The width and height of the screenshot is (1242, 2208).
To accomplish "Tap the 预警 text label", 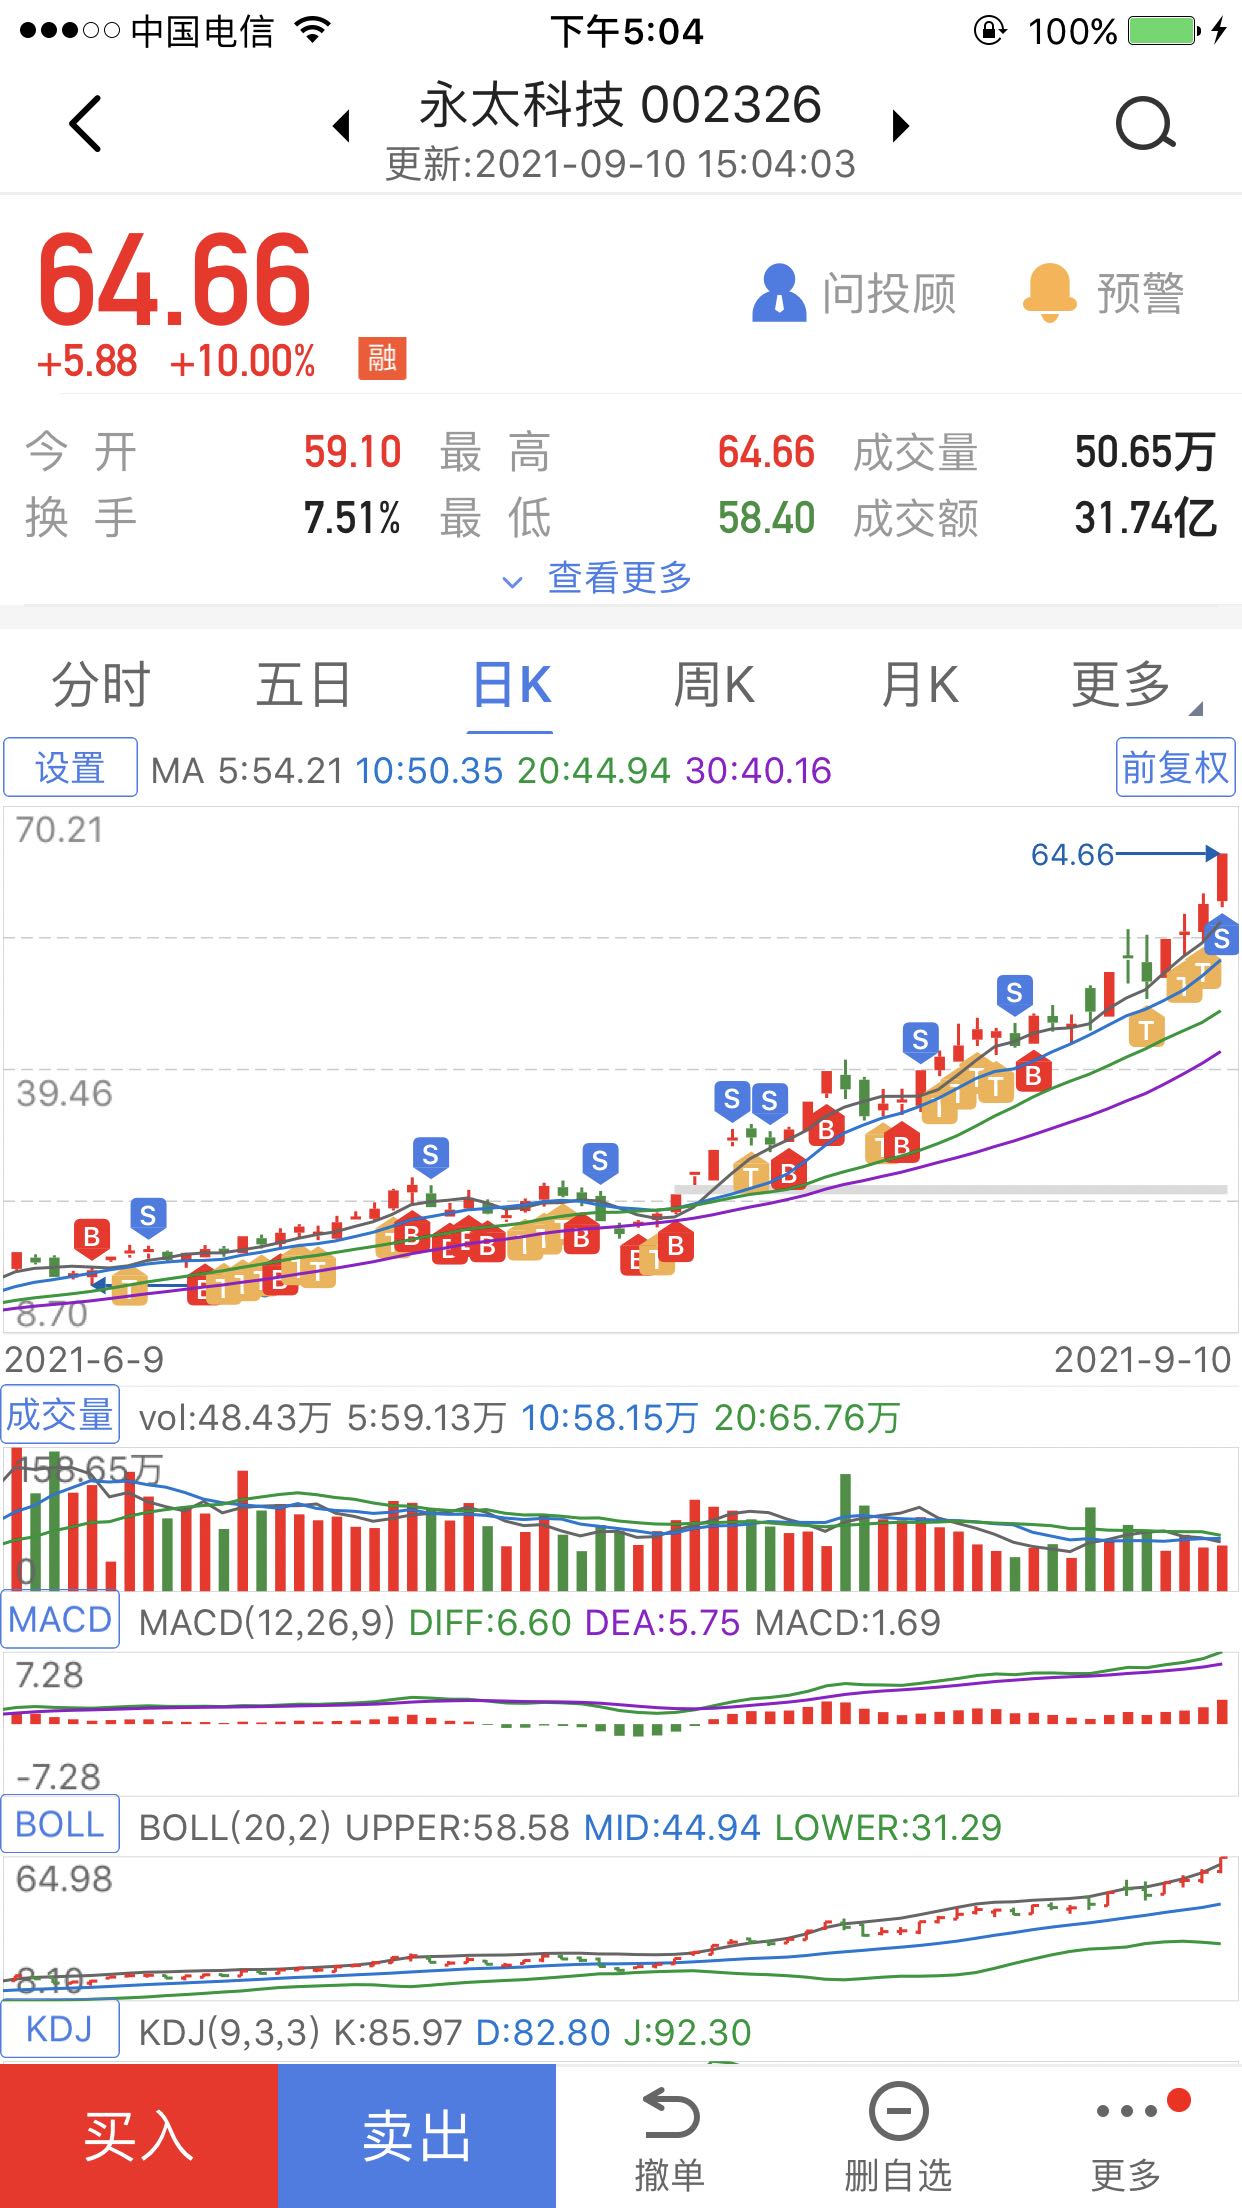I will click(x=1140, y=294).
